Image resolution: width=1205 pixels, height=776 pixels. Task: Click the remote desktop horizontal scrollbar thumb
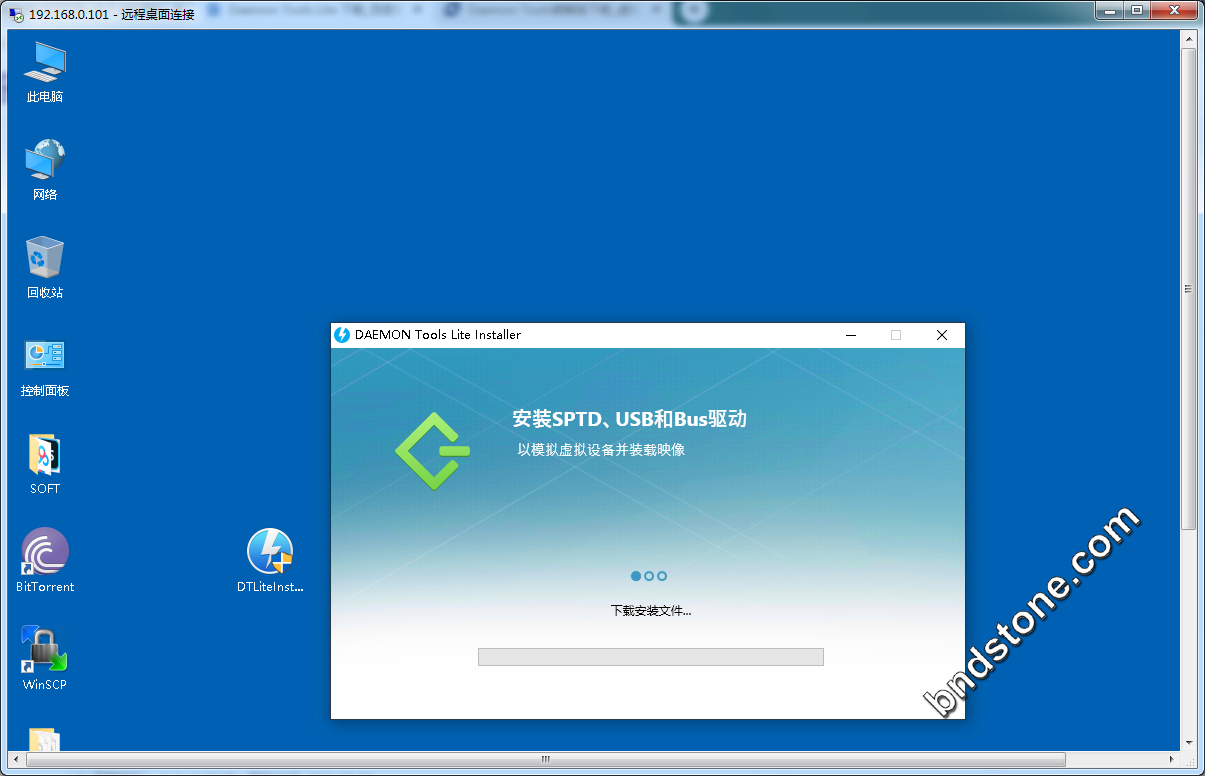pos(545,759)
